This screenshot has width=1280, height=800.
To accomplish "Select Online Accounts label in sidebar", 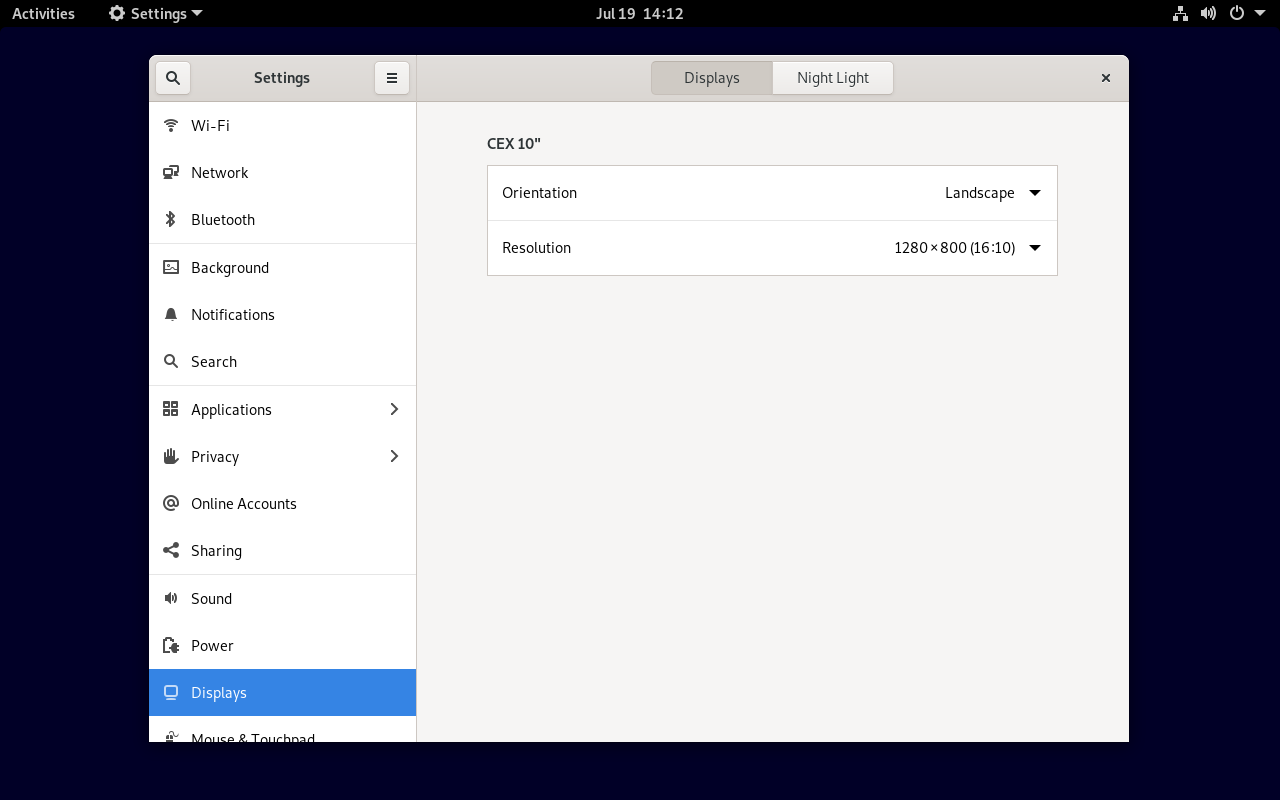I will coord(244,503).
